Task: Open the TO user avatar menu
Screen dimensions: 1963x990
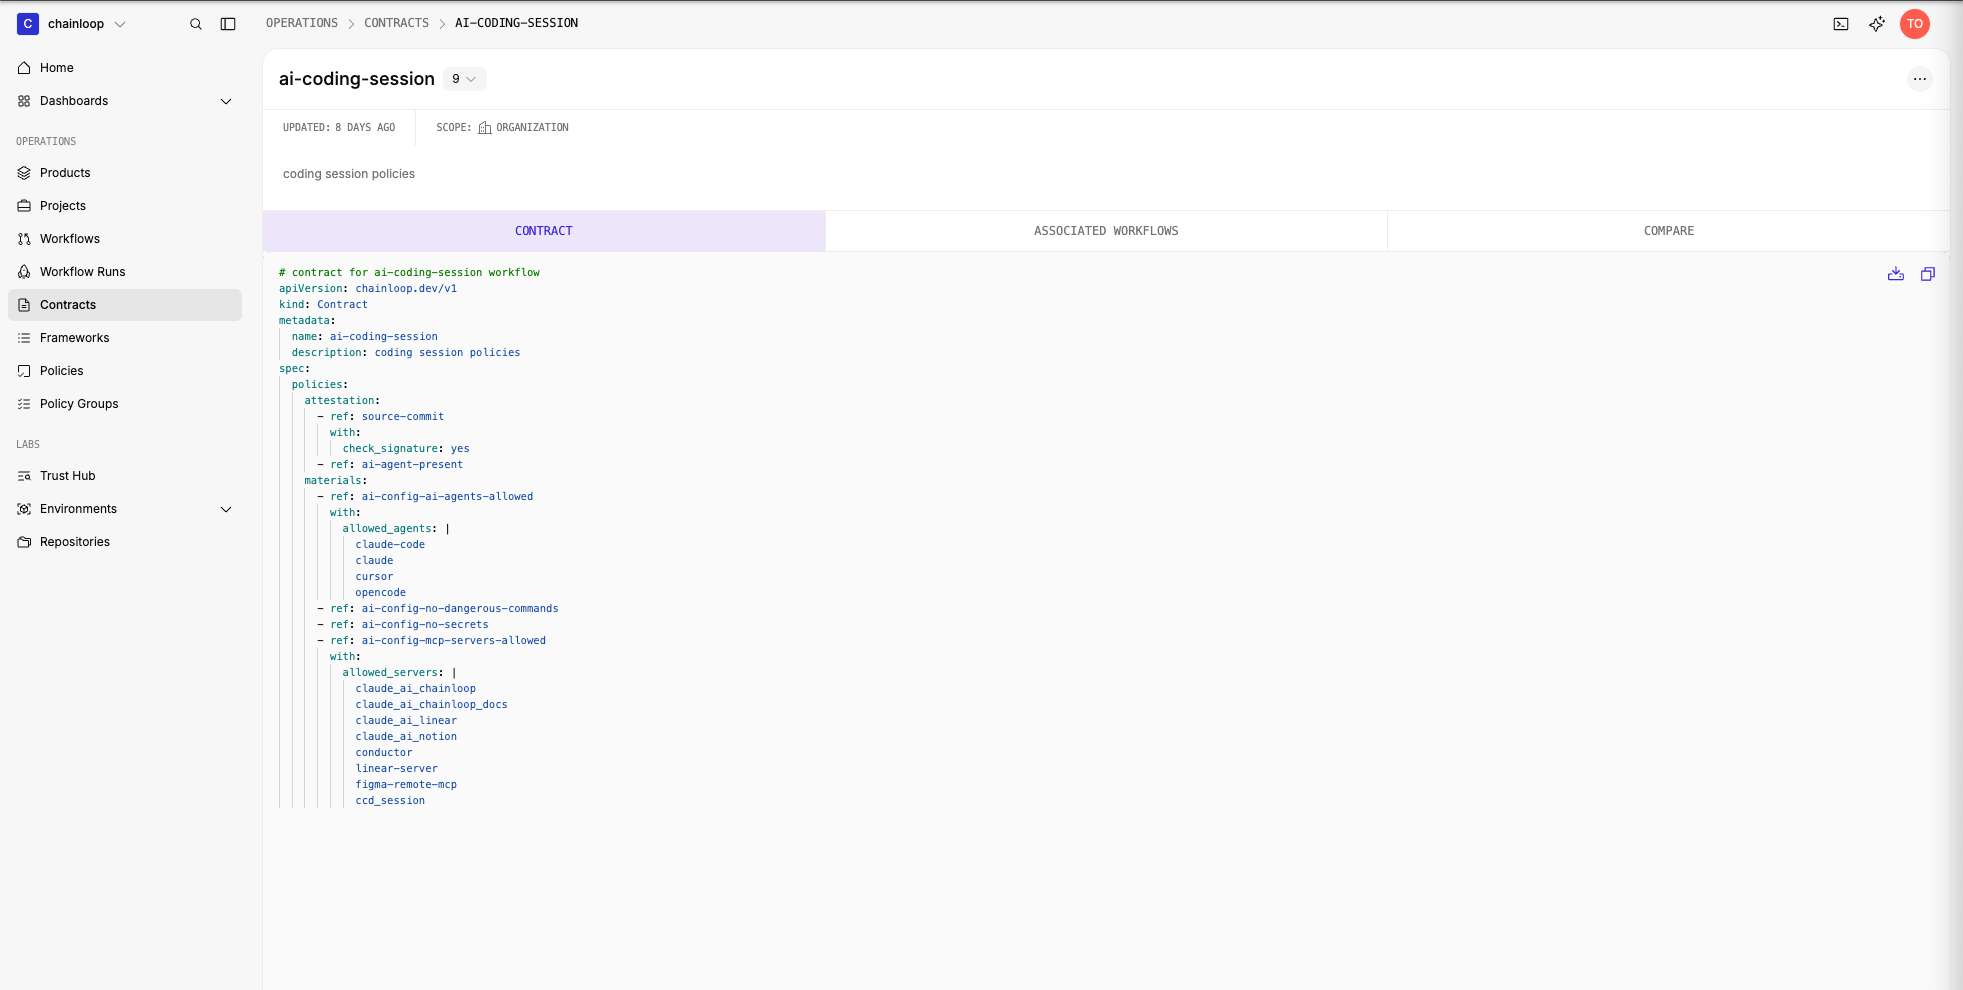Action: tap(1915, 24)
